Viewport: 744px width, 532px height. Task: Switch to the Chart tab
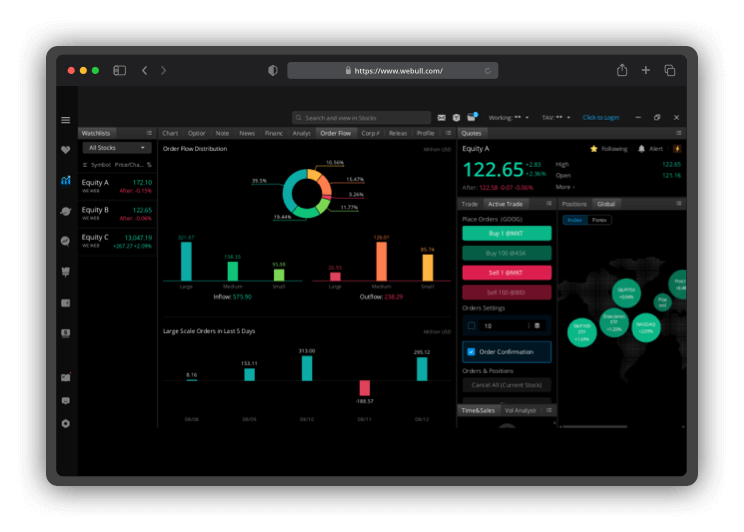click(x=170, y=132)
